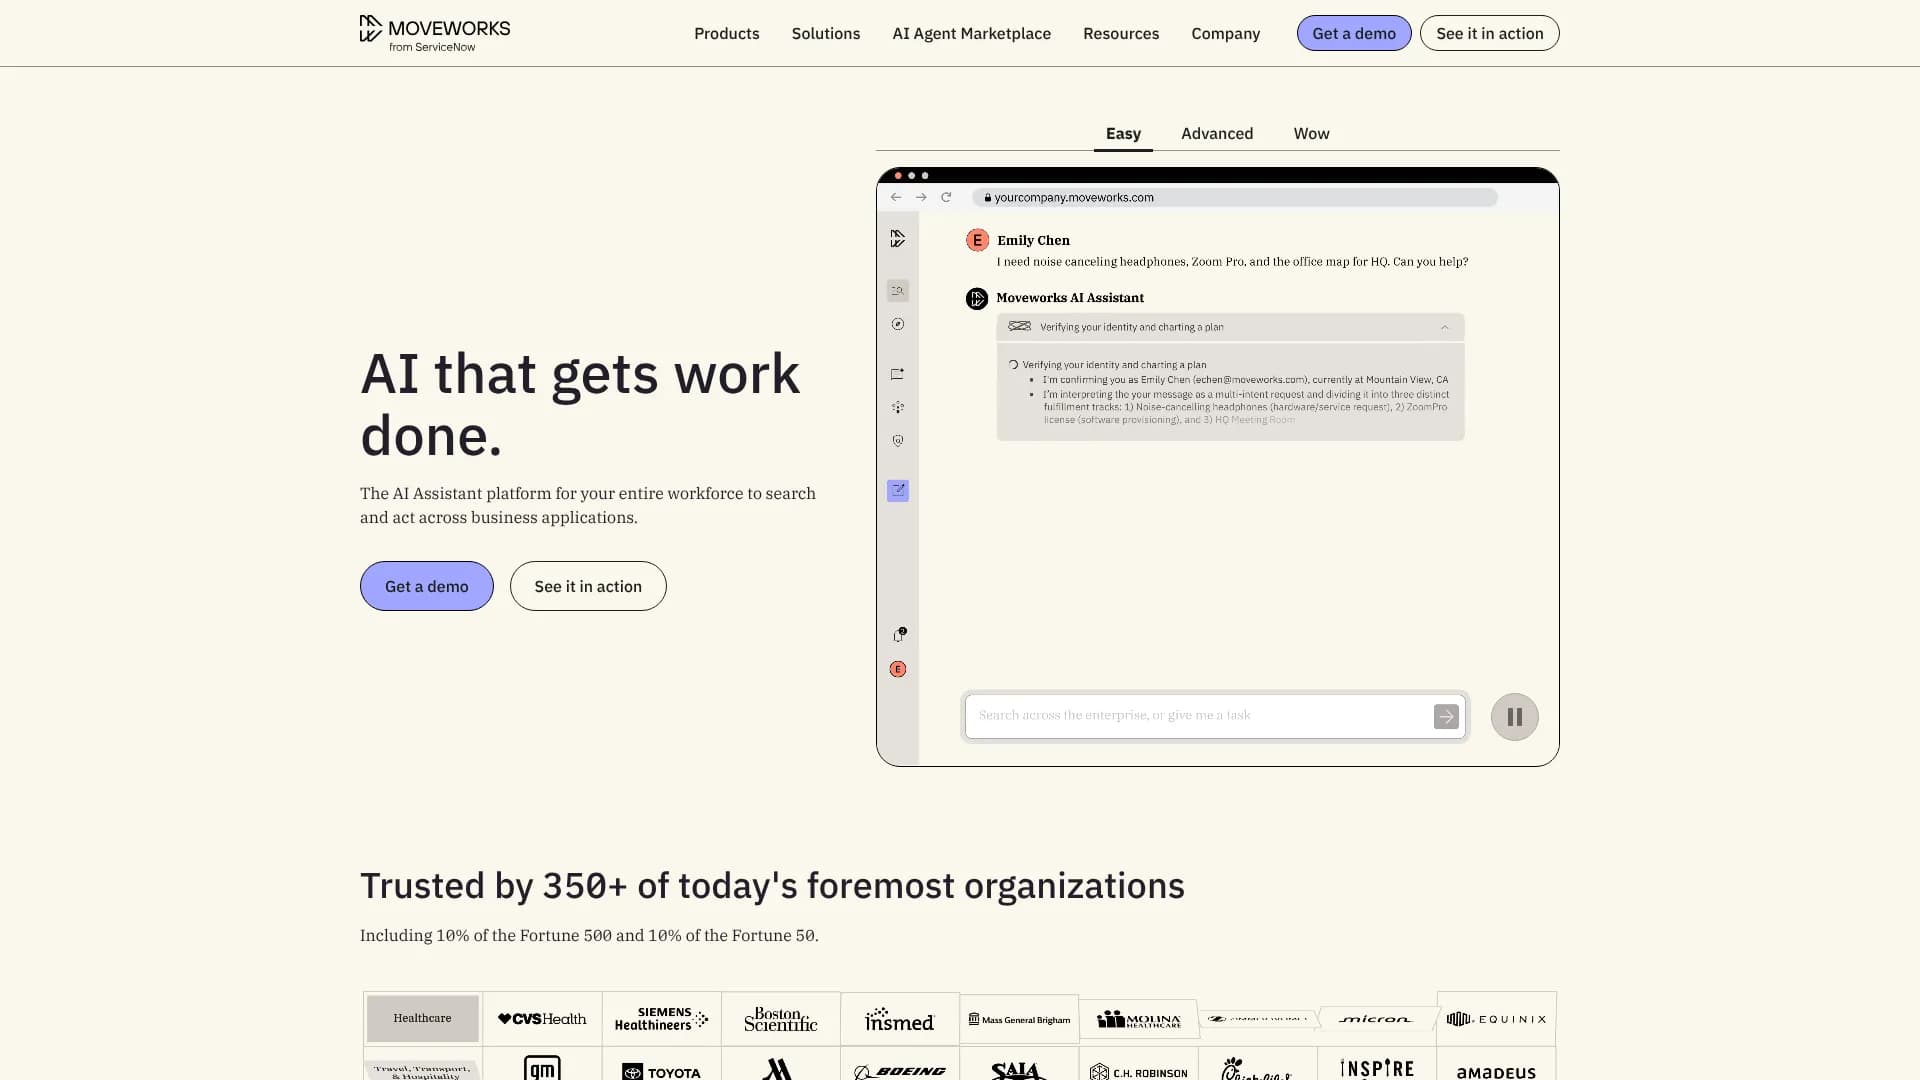Click the Boston Scientific logo
1920x1080 pixels.
tap(781, 1019)
